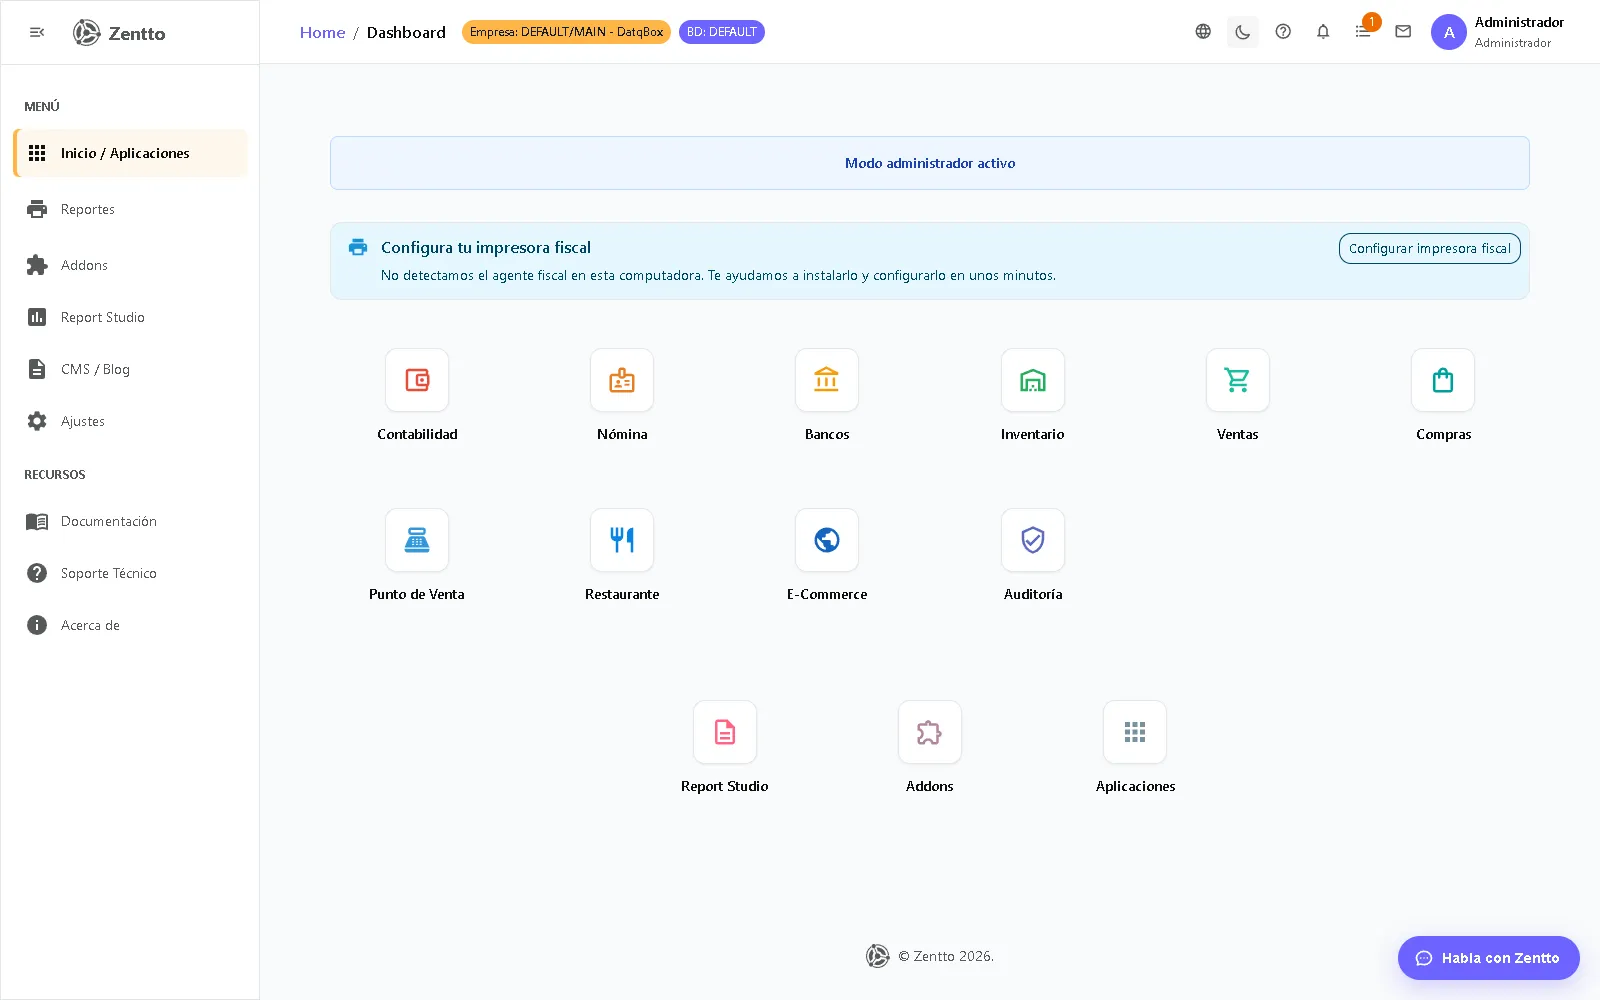The width and height of the screenshot is (1600, 1000).
Task: Open the Ventas cart icon
Action: point(1238,380)
